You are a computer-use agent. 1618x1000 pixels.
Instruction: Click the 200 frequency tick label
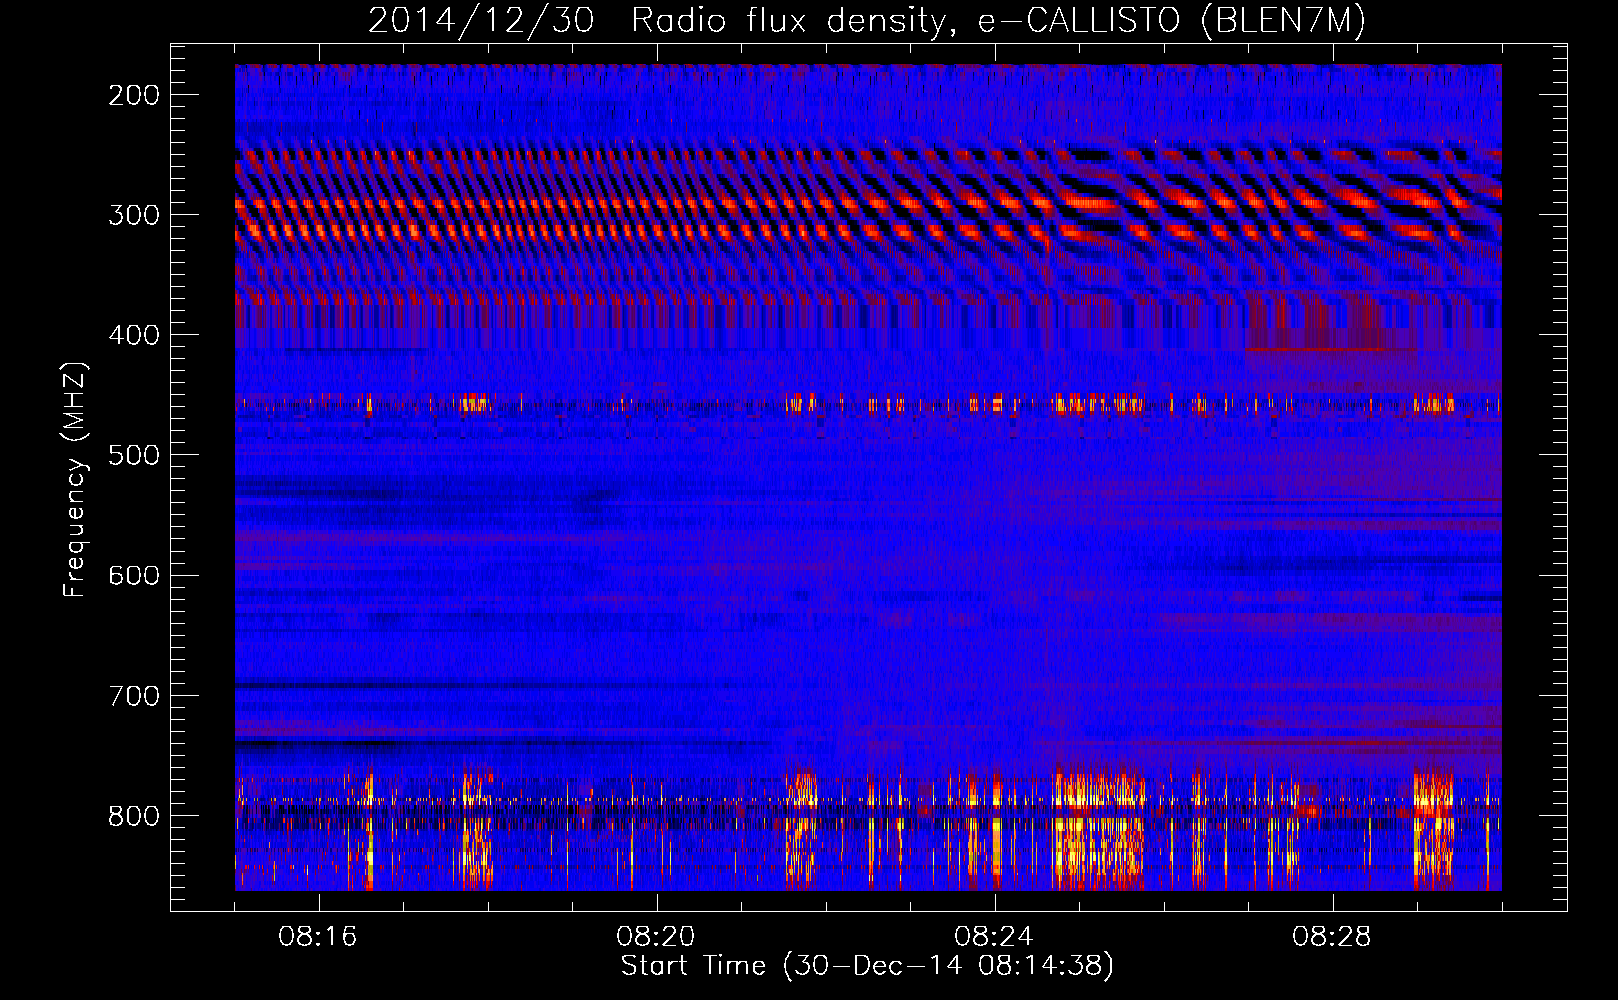(x=134, y=95)
